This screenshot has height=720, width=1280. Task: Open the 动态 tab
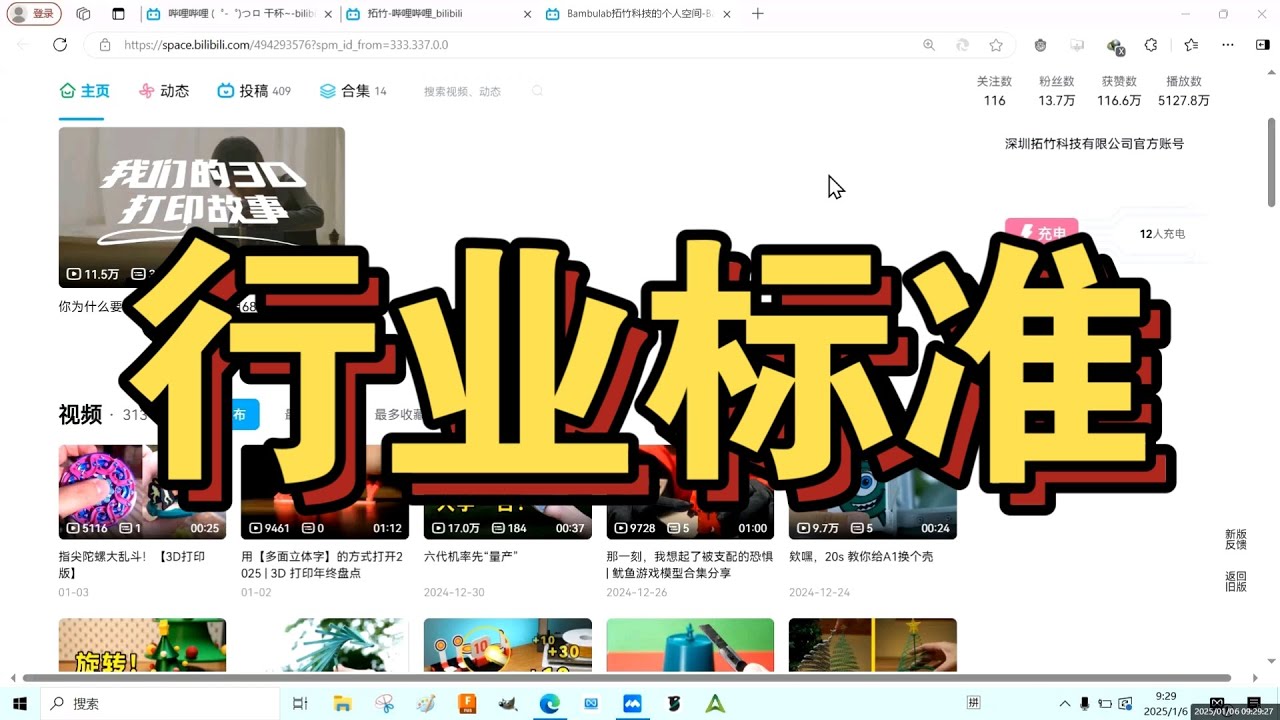tap(164, 91)
